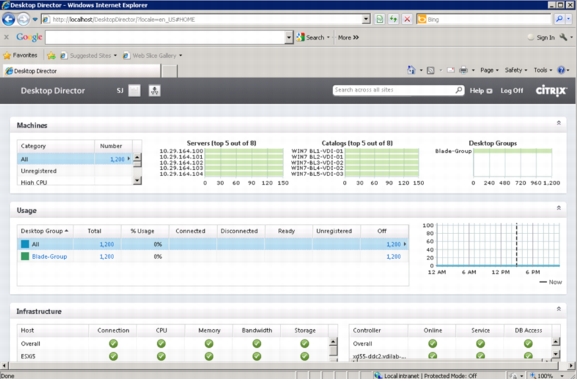This screenshot has height=381, width=578.
Task: Click the 1,200 link in Machines All row
Action: (x=117, y=159)
